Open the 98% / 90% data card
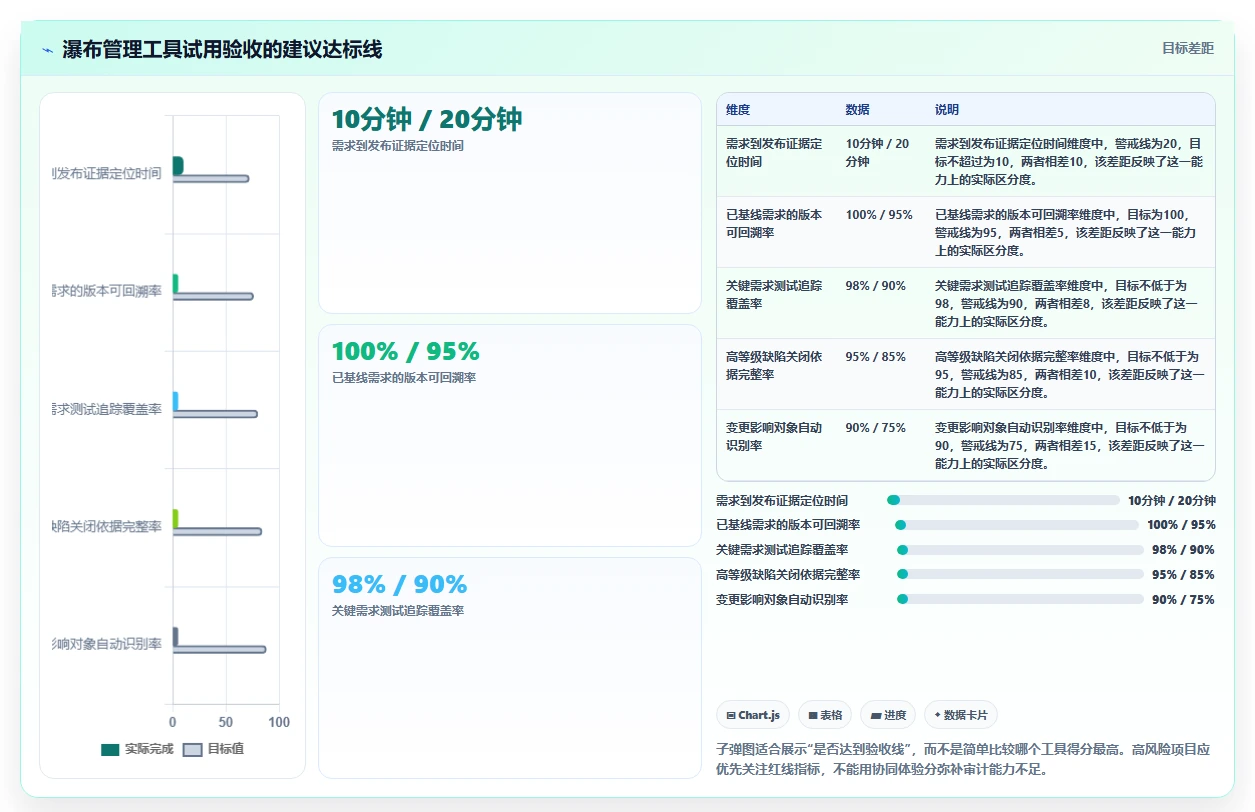 (x=510, y=667)
